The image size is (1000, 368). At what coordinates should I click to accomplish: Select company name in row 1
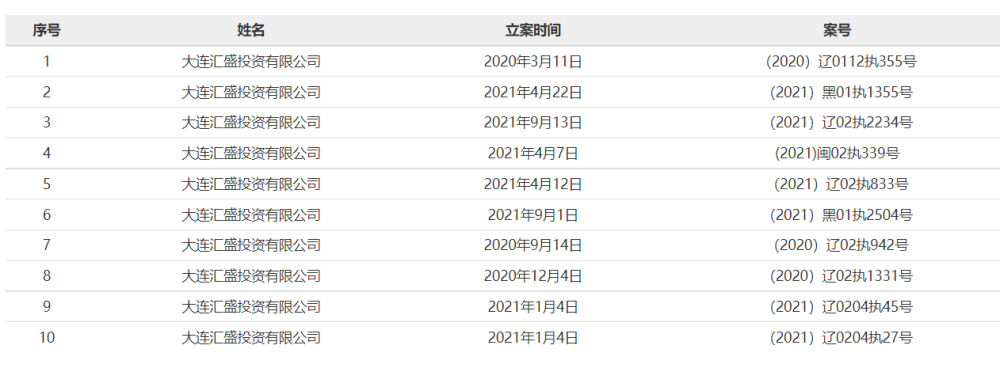[x=251, y=62]
